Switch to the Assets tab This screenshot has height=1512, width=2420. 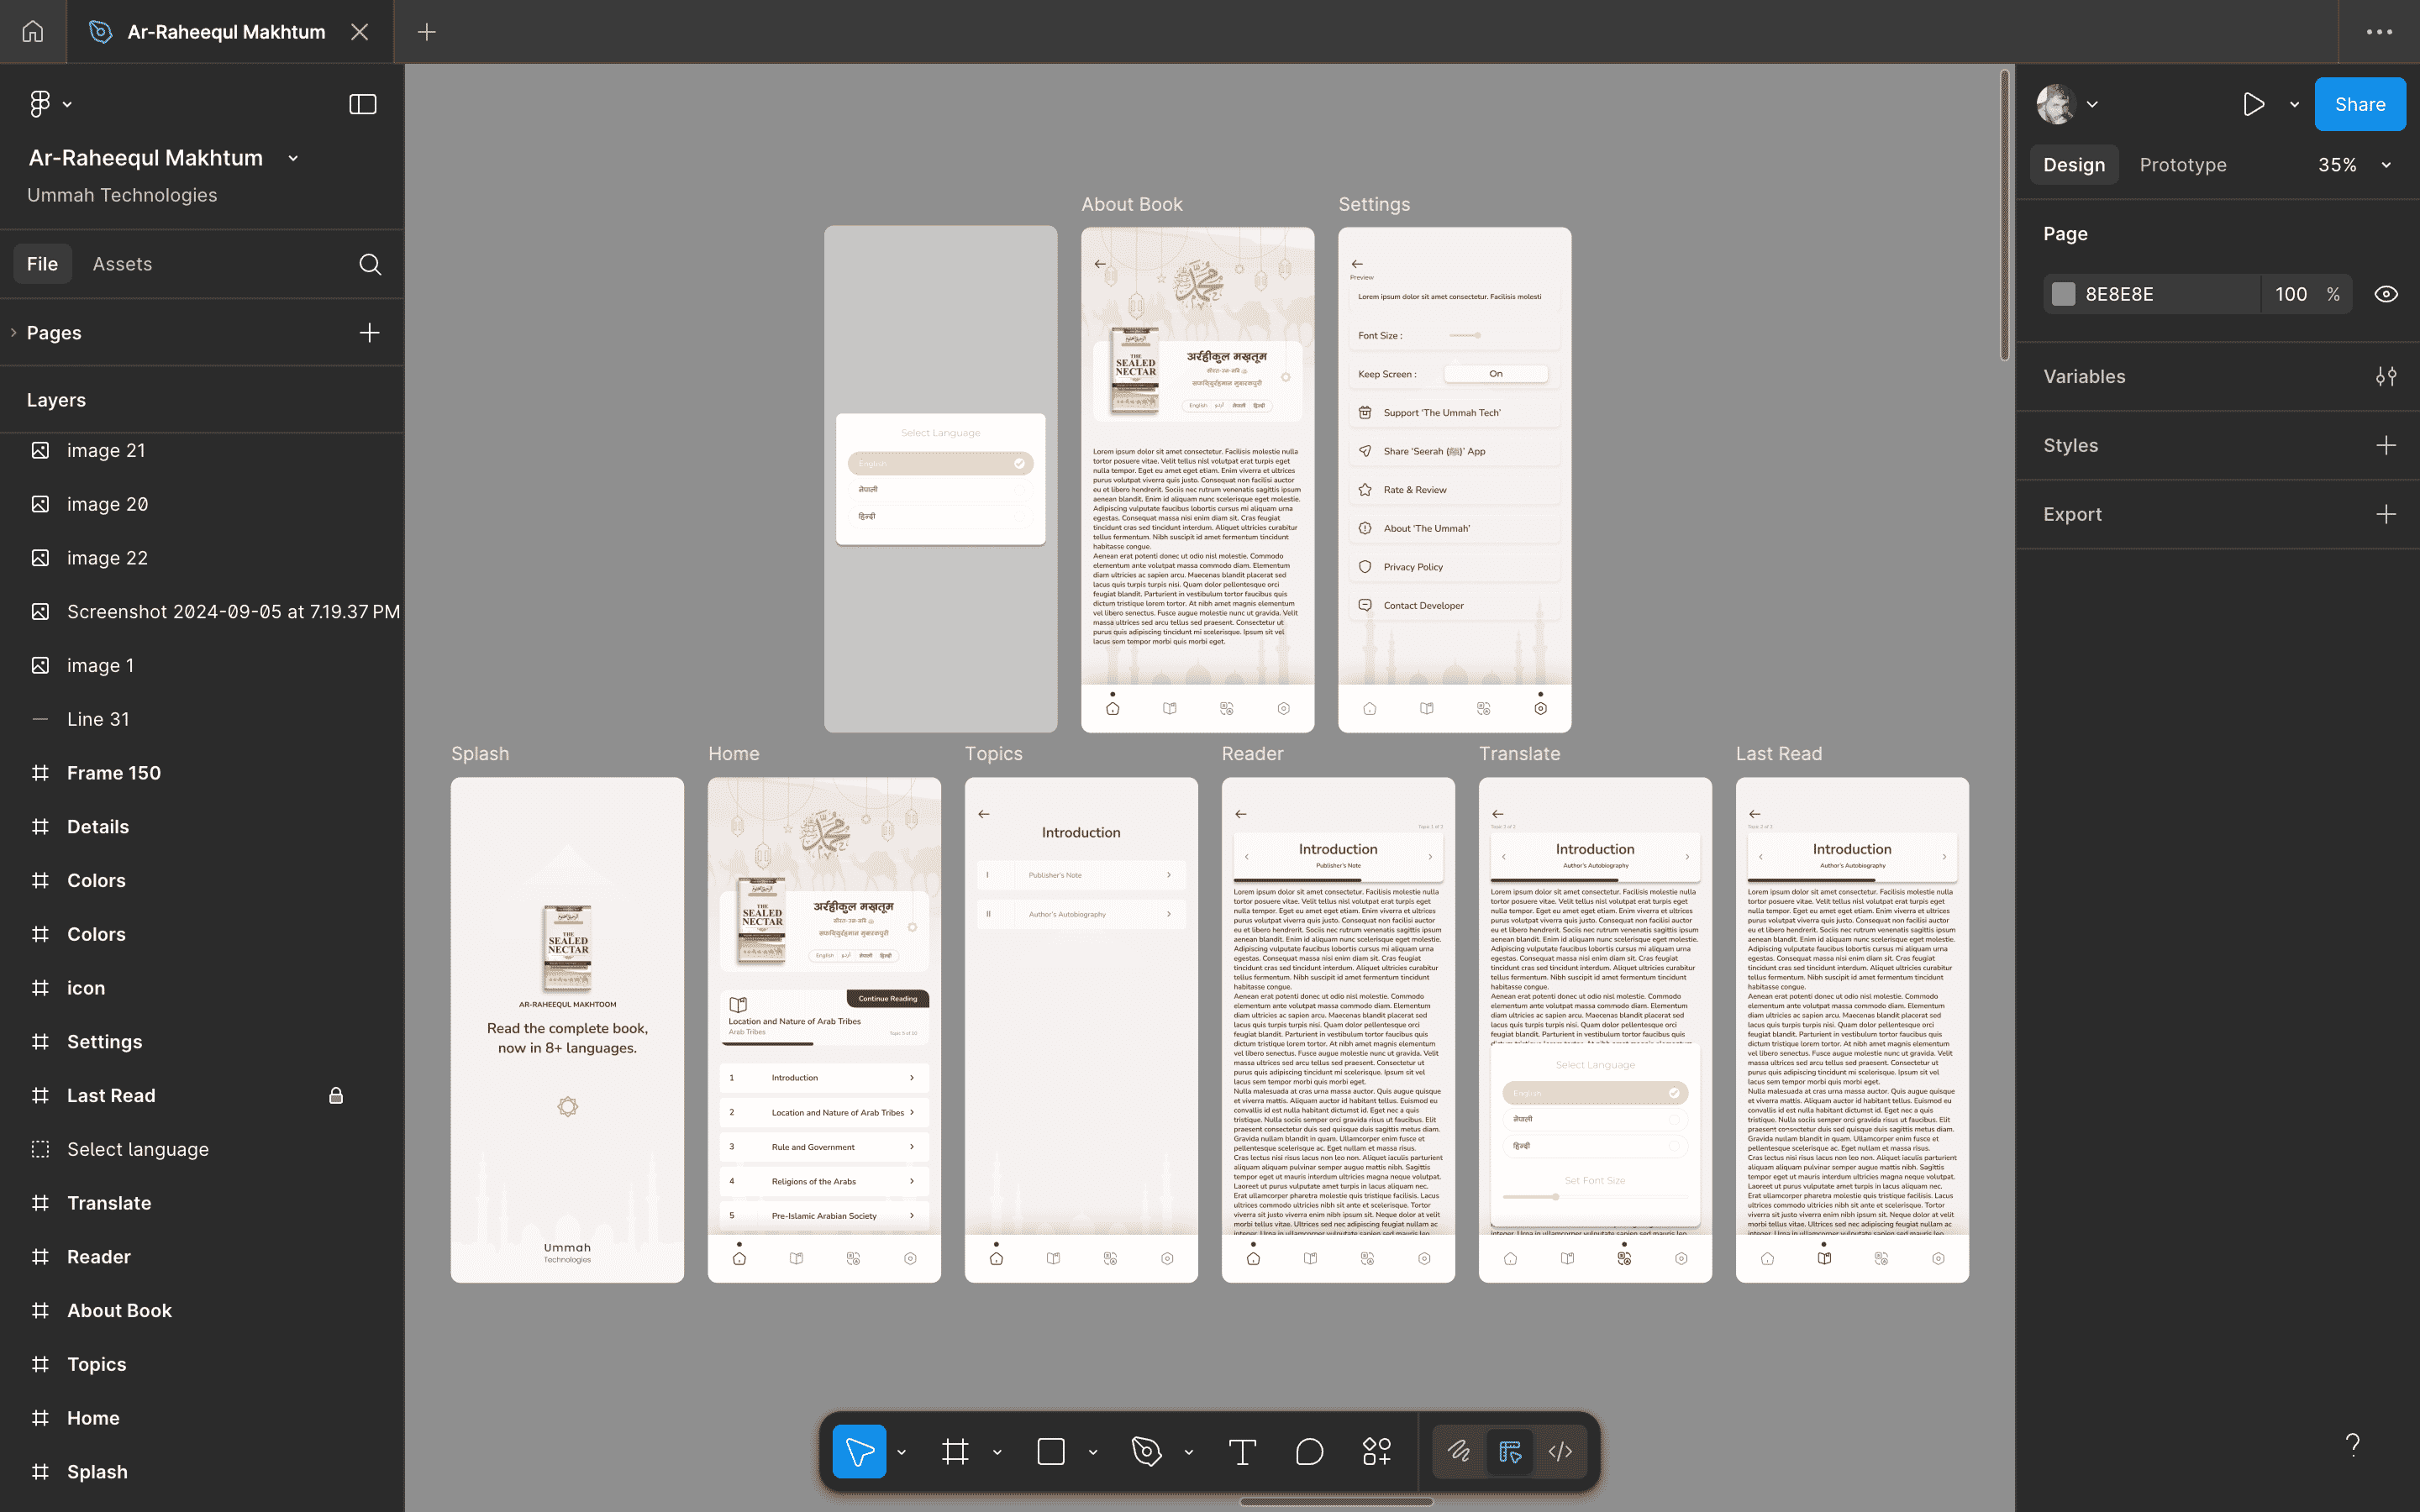[x=122, y=263]
